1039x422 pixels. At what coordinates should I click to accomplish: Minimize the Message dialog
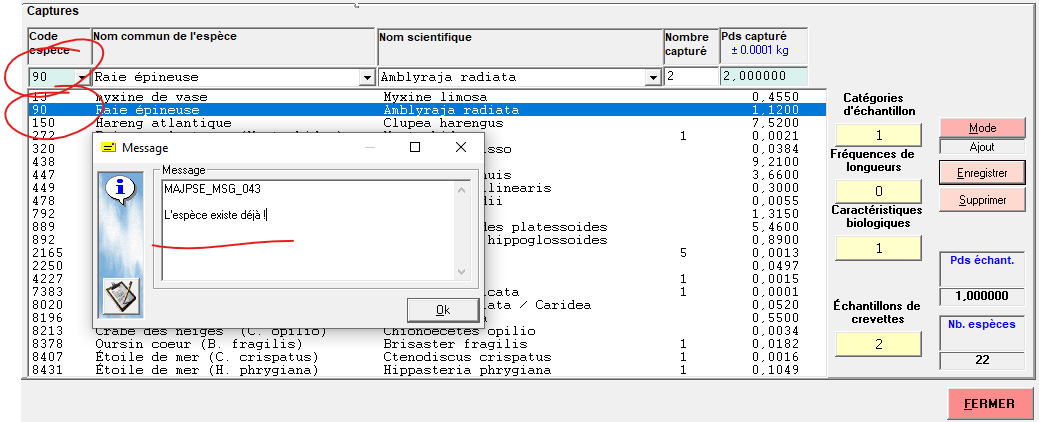[372, 147]
